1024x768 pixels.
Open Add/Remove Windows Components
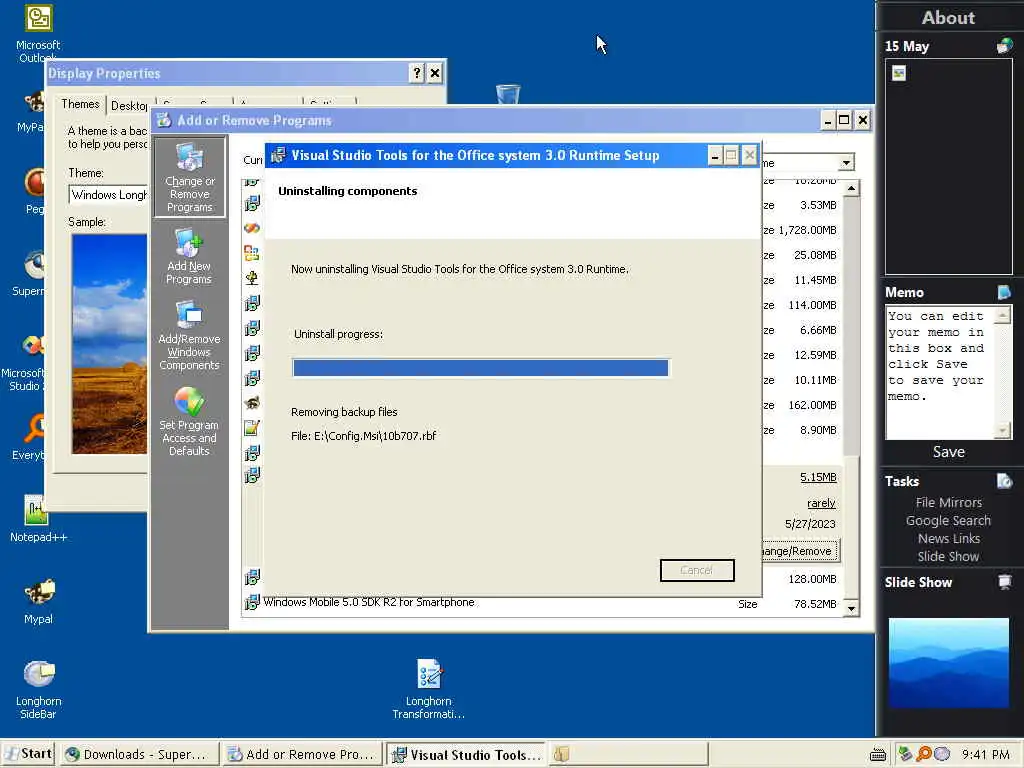(x=189, y=336)
